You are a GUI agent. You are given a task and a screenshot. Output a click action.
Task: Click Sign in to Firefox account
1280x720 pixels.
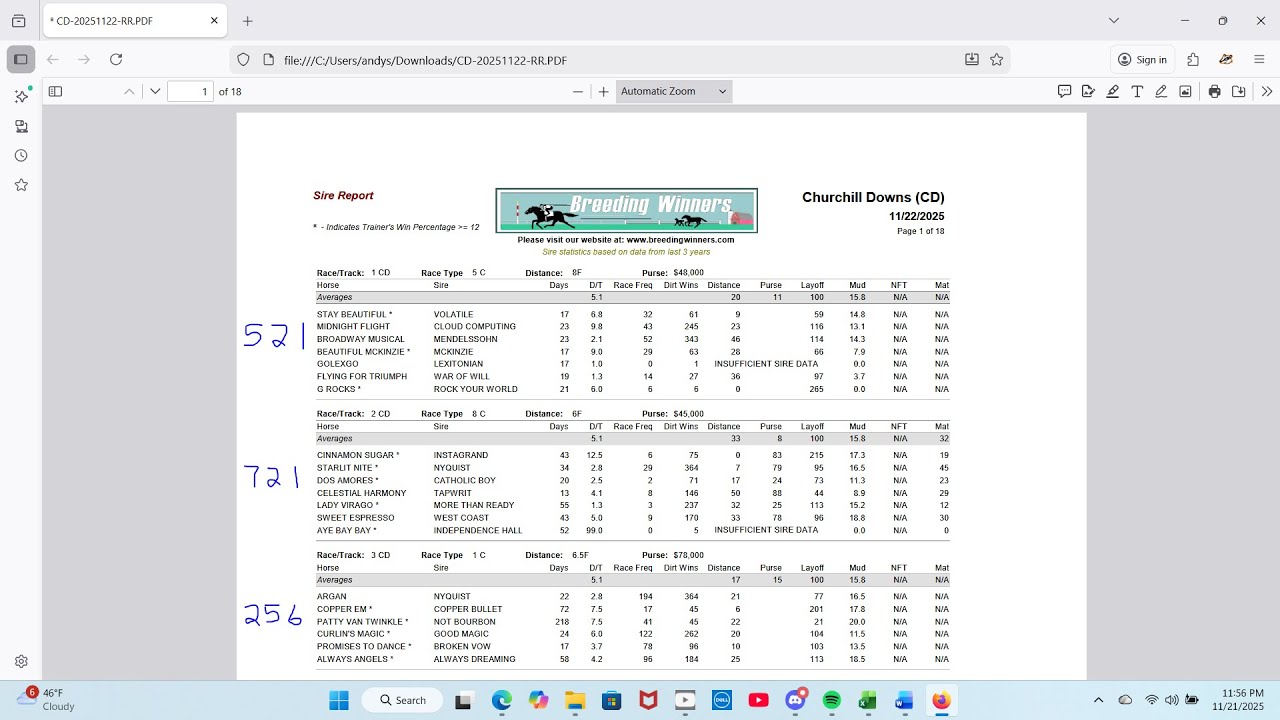1142,60
